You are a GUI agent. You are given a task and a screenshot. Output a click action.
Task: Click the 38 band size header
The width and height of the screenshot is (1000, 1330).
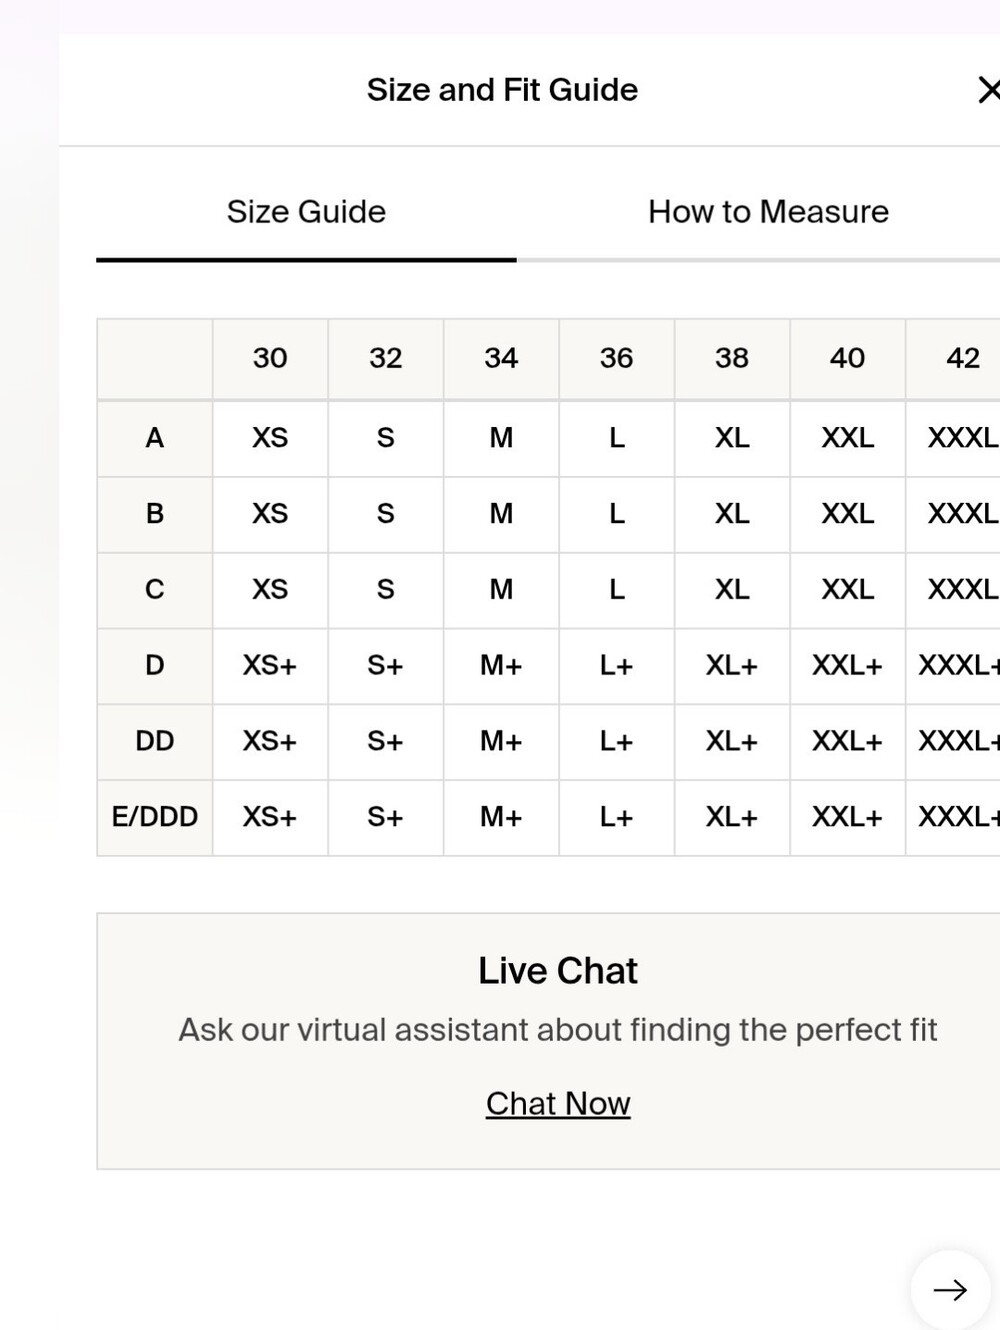(x=732, y=358)
